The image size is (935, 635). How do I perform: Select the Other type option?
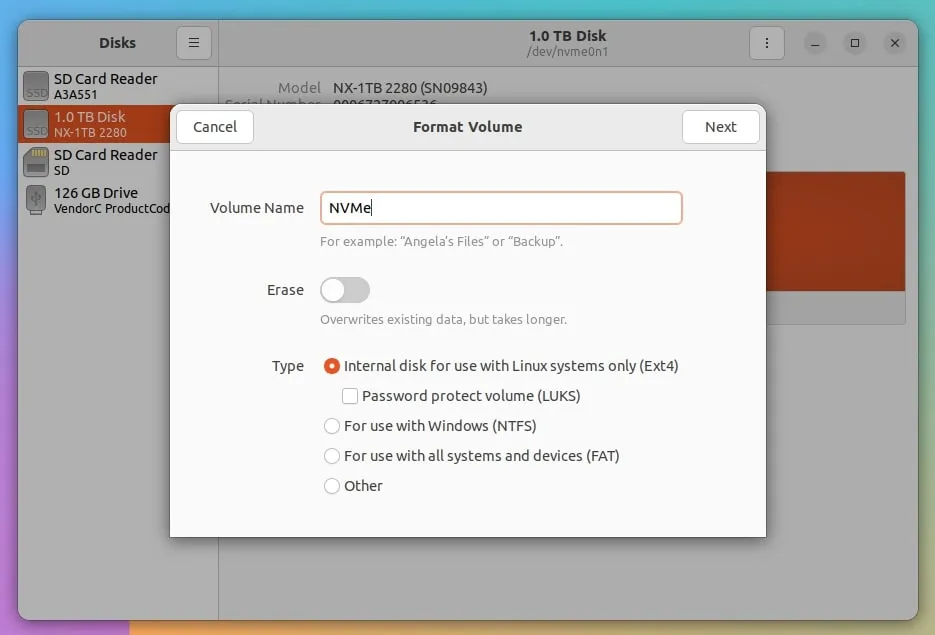point(332,486)
